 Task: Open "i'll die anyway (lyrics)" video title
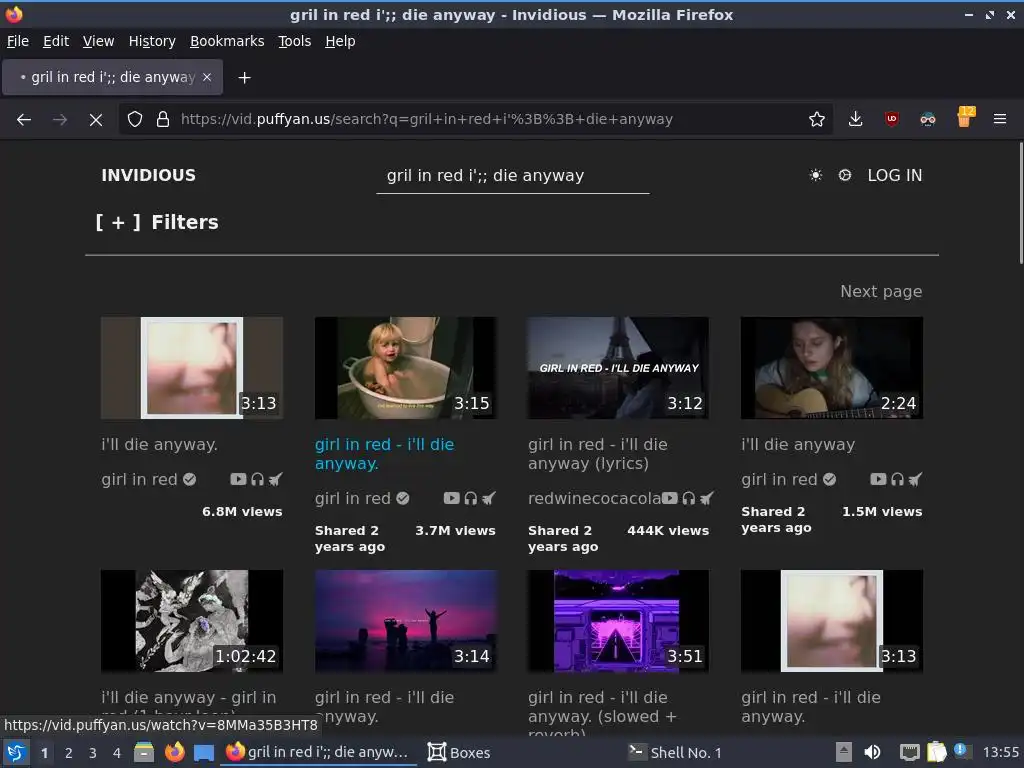[598, 454]
